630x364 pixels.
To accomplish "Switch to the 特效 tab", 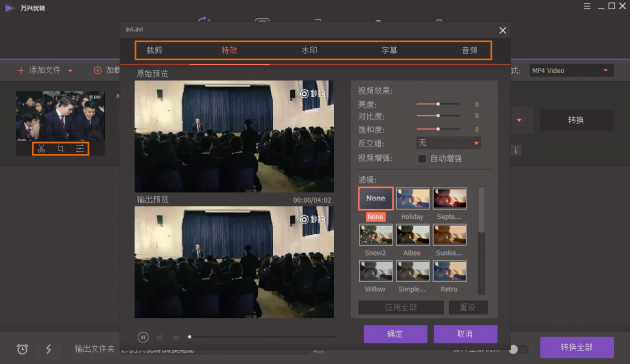I will [x=229, y=50].
